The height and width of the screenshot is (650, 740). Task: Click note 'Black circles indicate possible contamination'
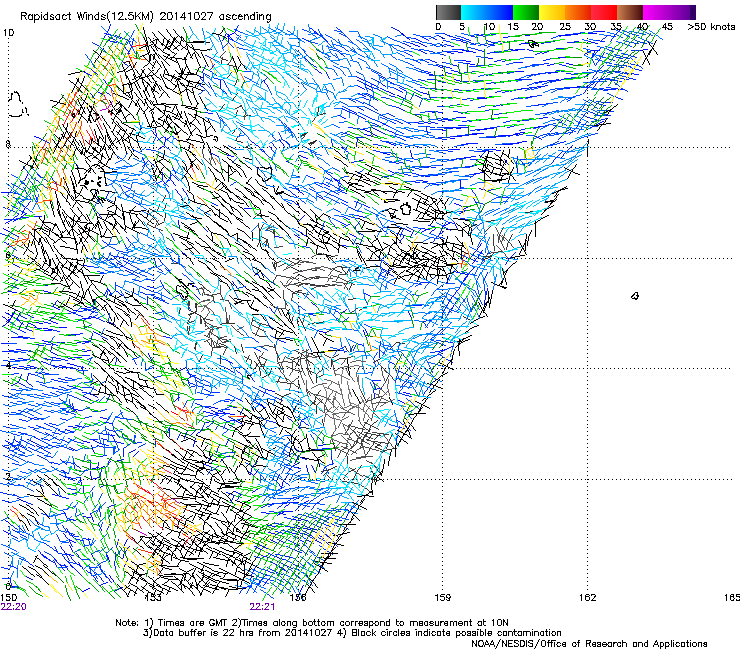coord(456,633)
